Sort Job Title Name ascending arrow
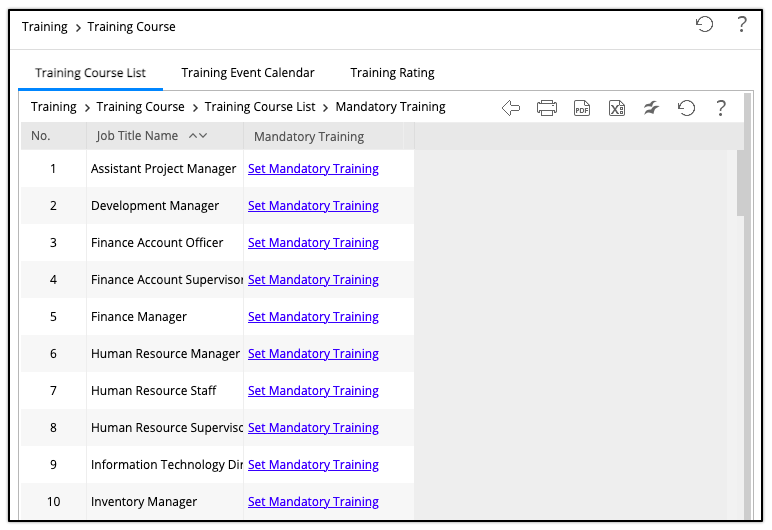 [x=193, y=135]
